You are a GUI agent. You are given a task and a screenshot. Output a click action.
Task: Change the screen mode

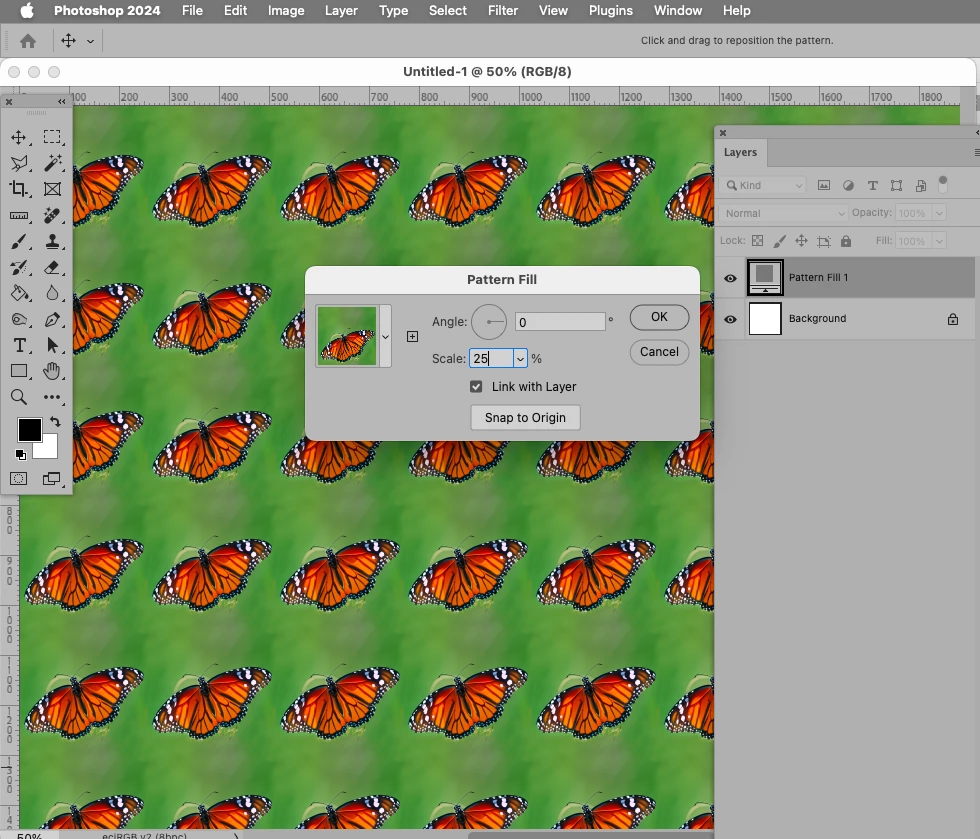click(x=52, y=479)
